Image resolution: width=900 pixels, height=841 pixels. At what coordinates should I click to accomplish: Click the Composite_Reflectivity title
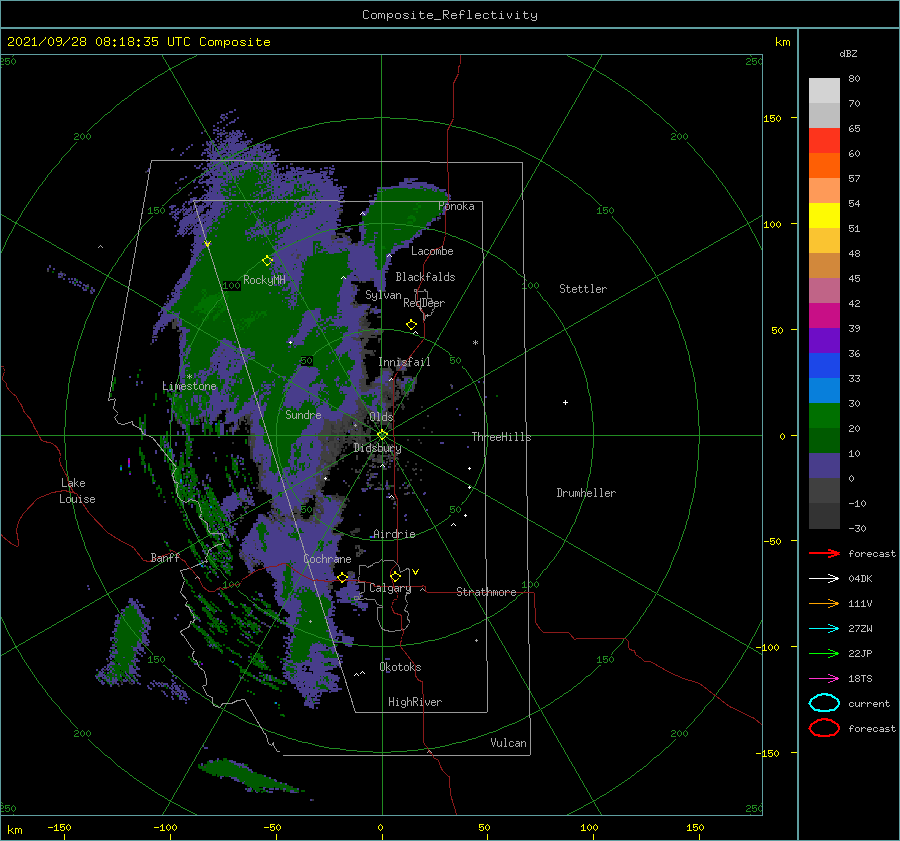[450, 15]
